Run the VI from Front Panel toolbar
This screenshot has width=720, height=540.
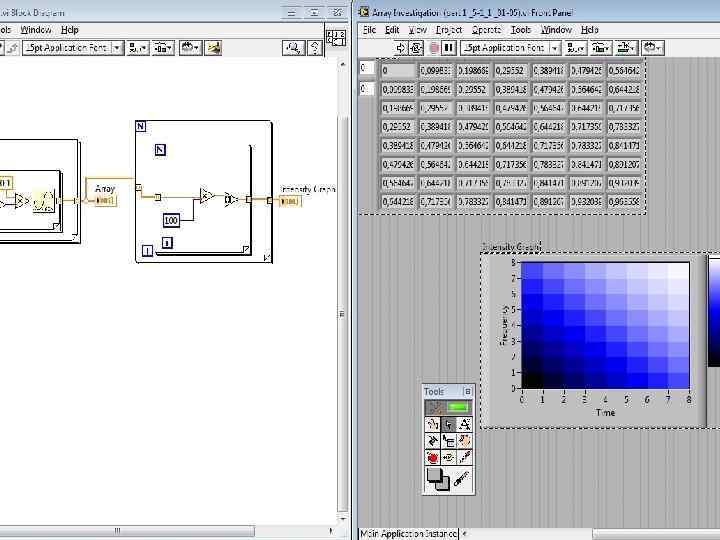pos(400,48)
